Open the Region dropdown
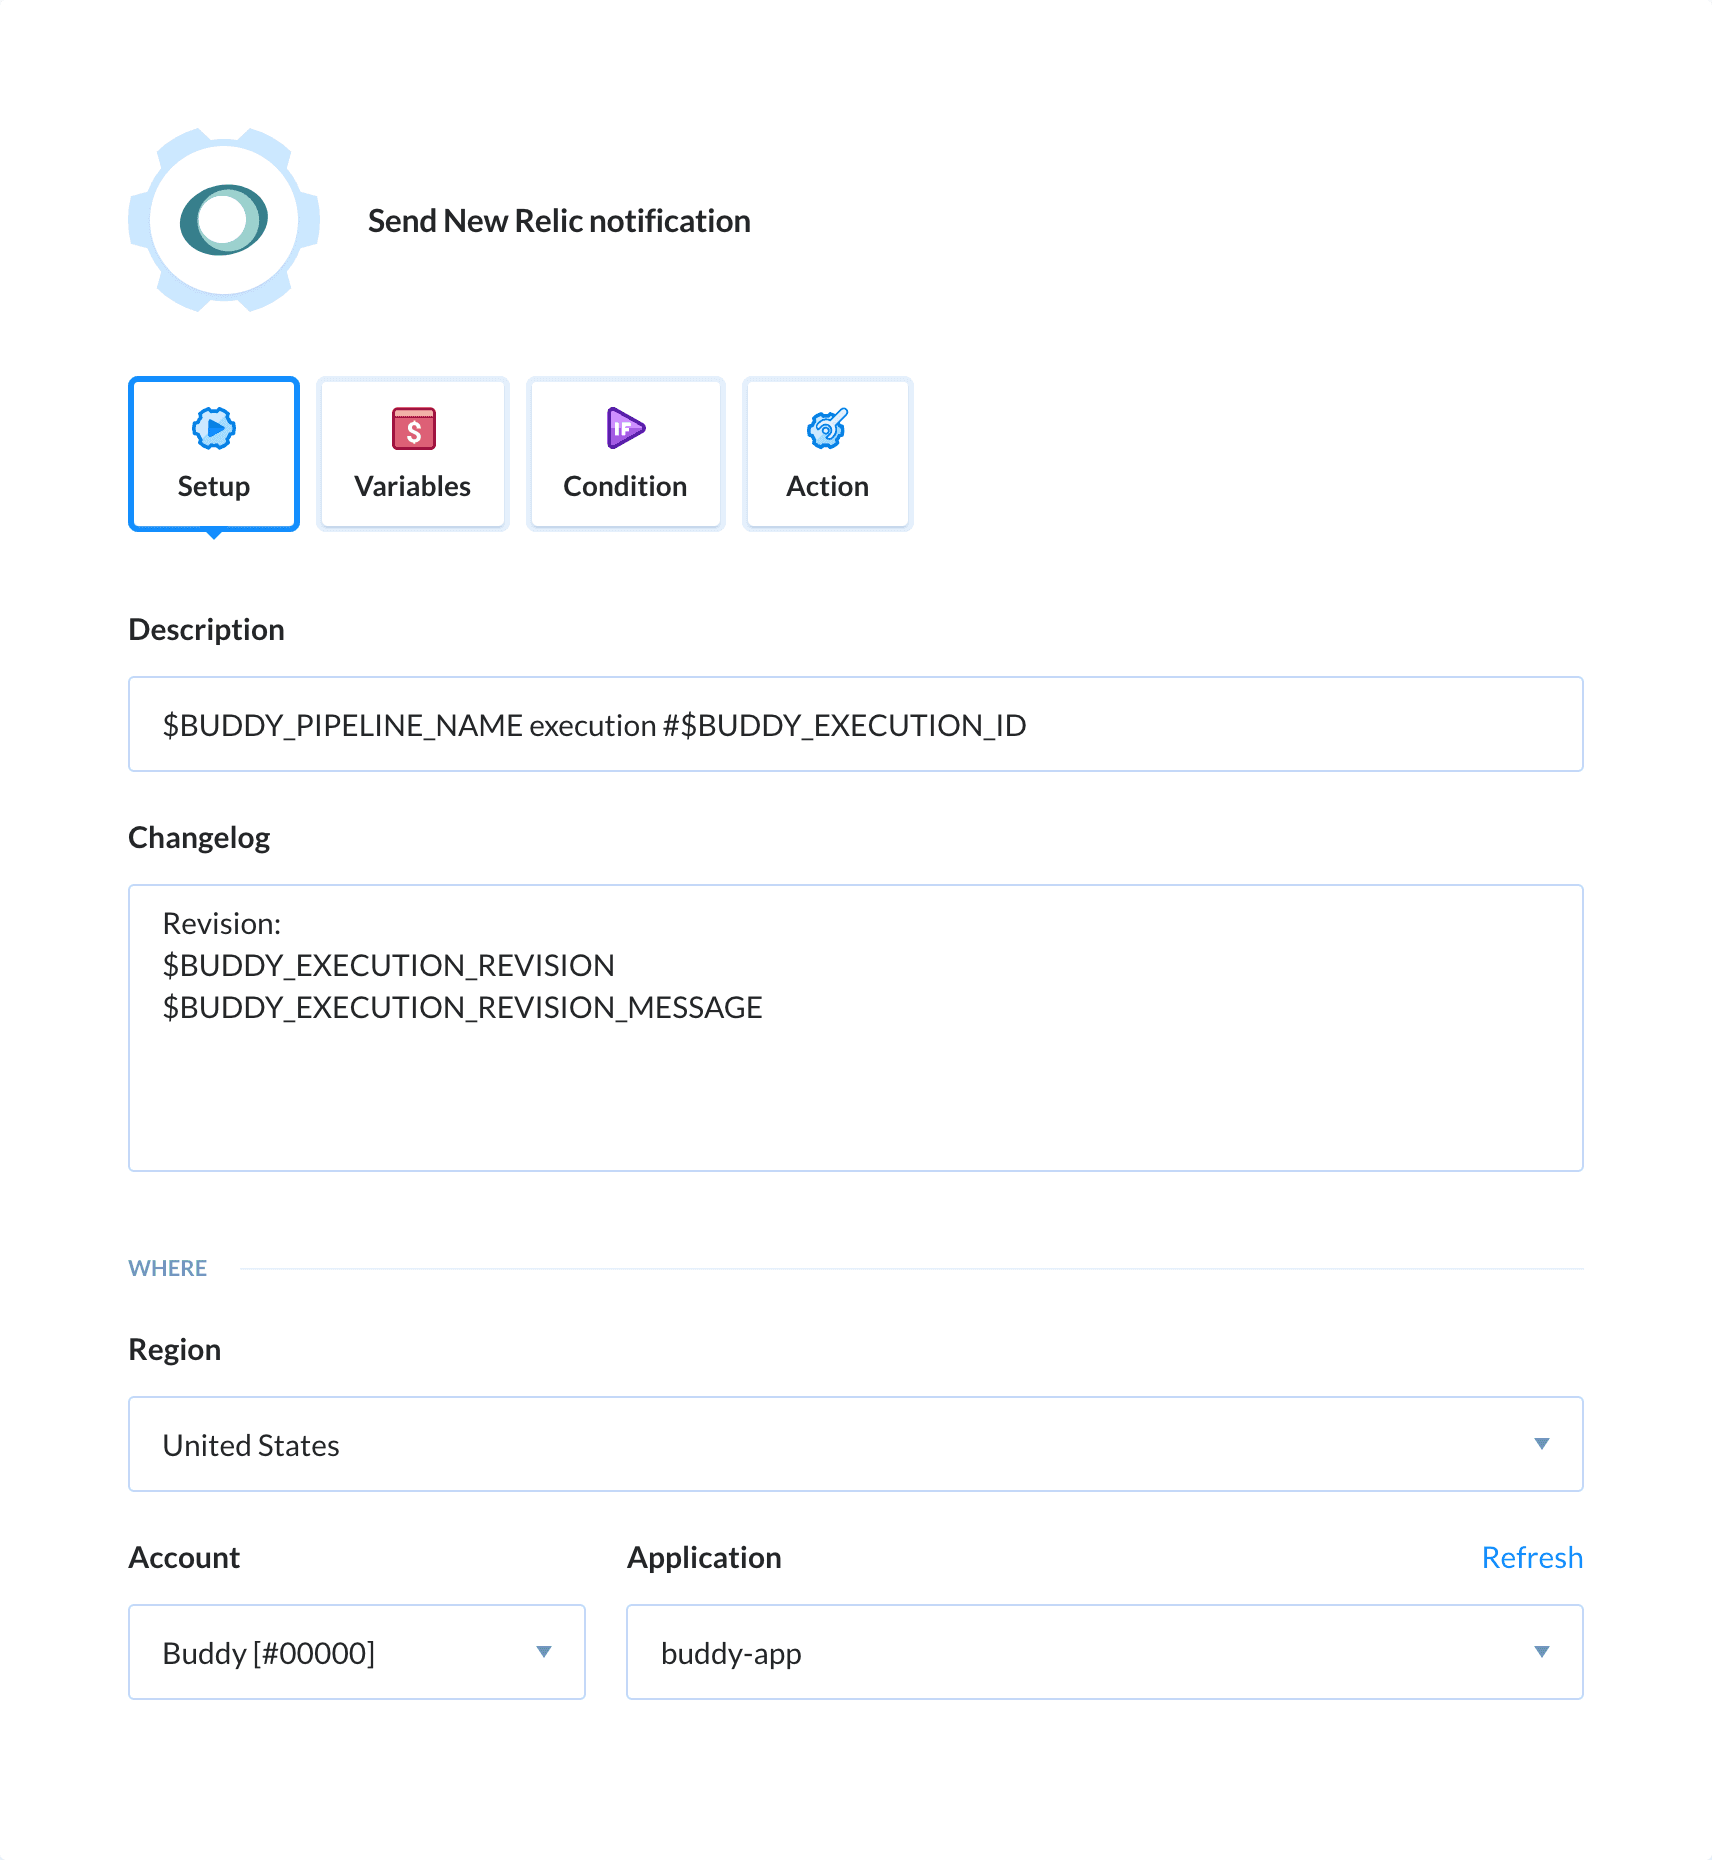This screenshot has width=1712, height=1860. coord(855,1444)
